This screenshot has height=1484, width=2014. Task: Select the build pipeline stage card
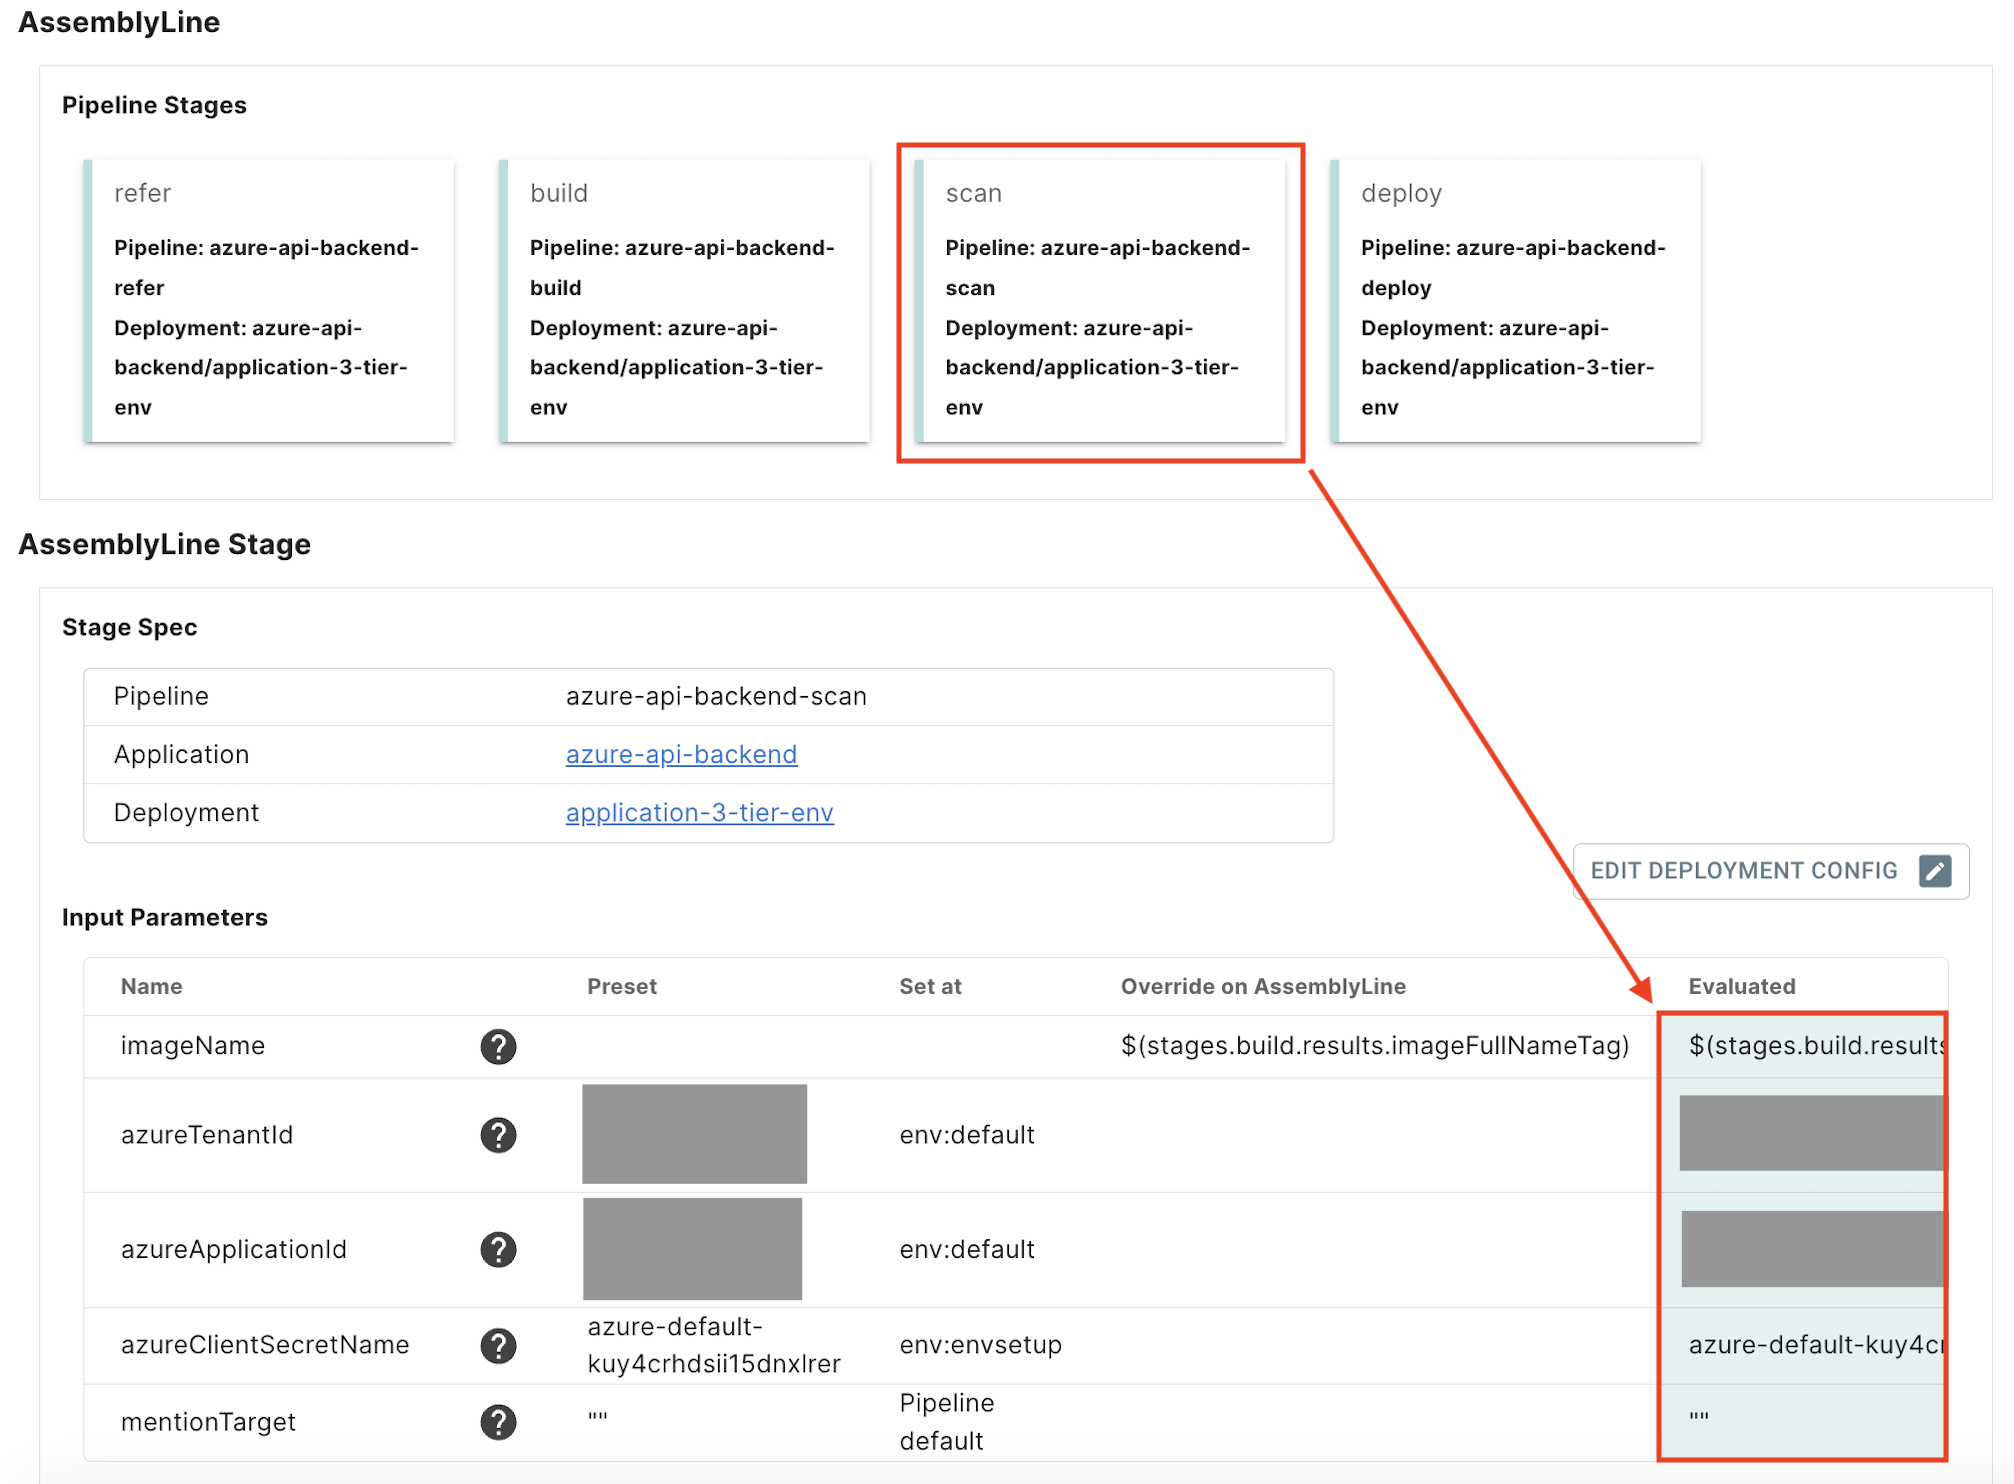tap(685, 300)
